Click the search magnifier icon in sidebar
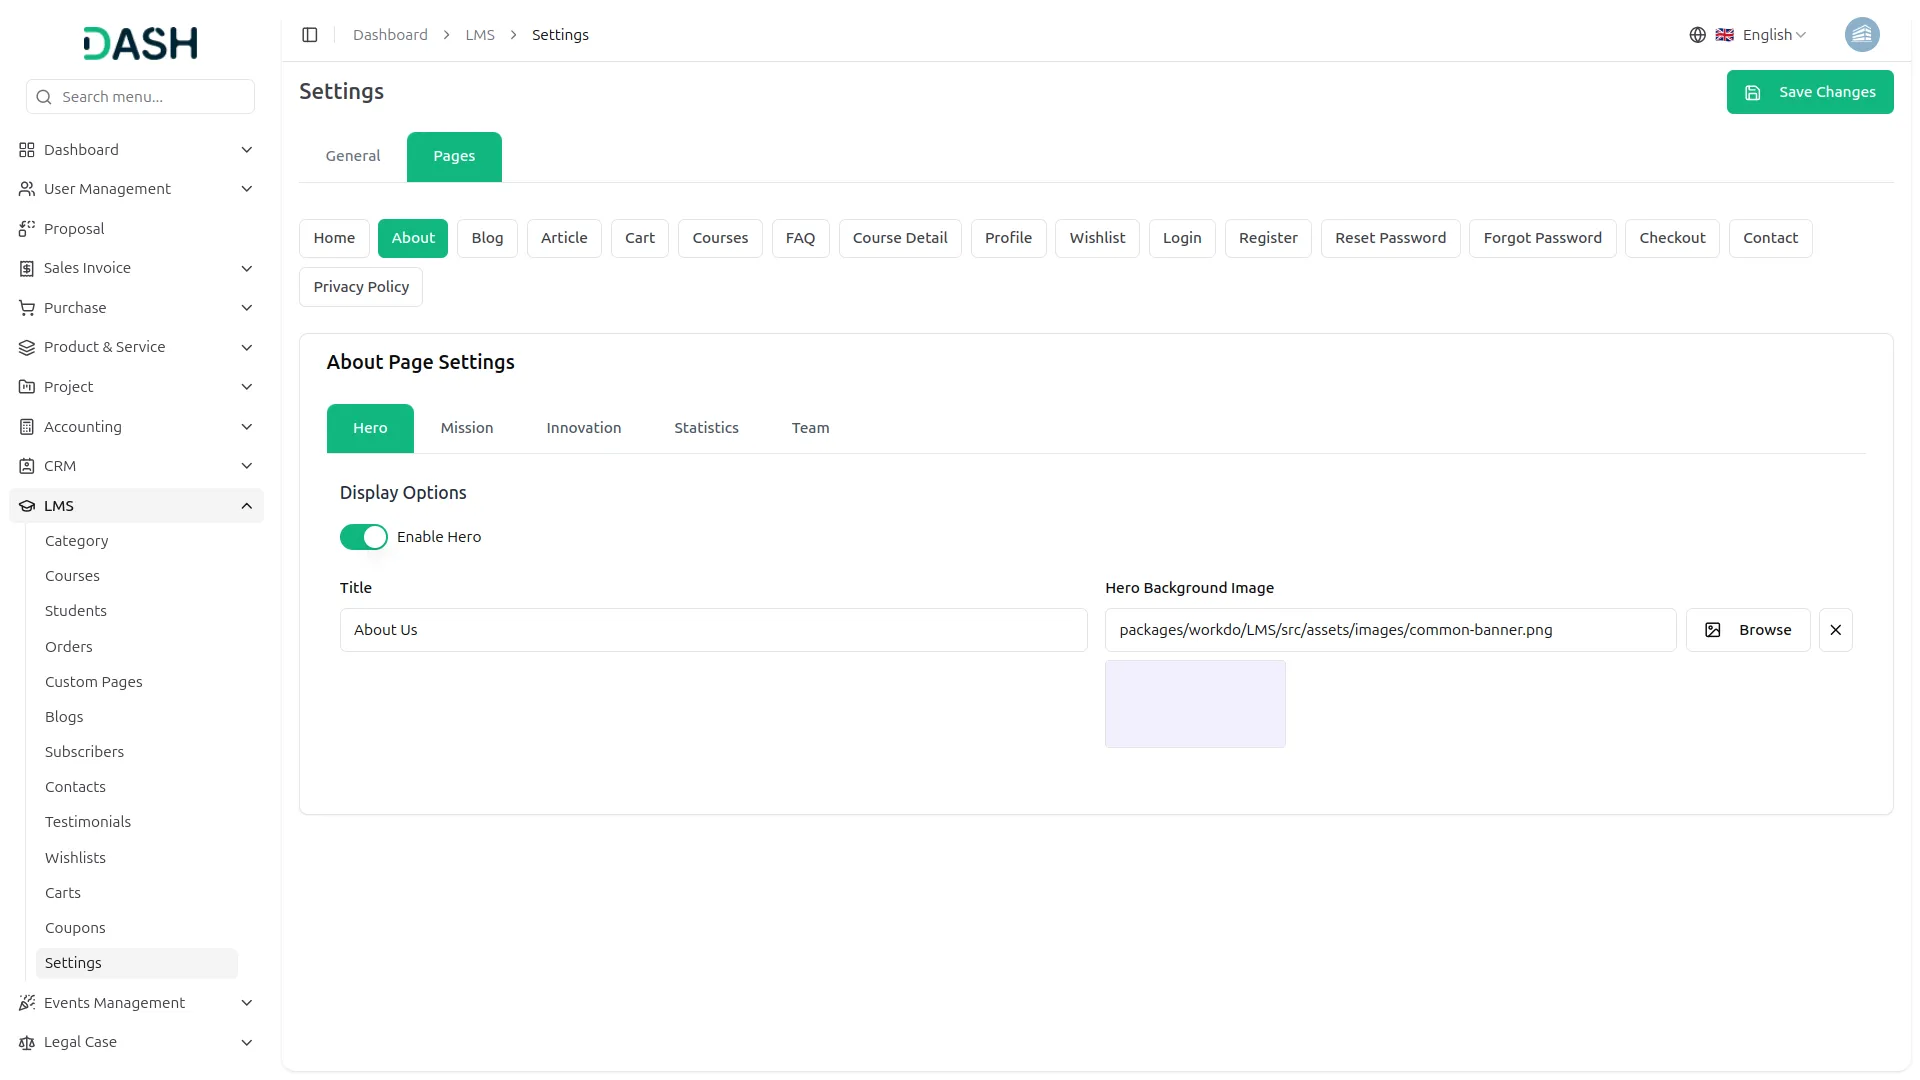 44,97
